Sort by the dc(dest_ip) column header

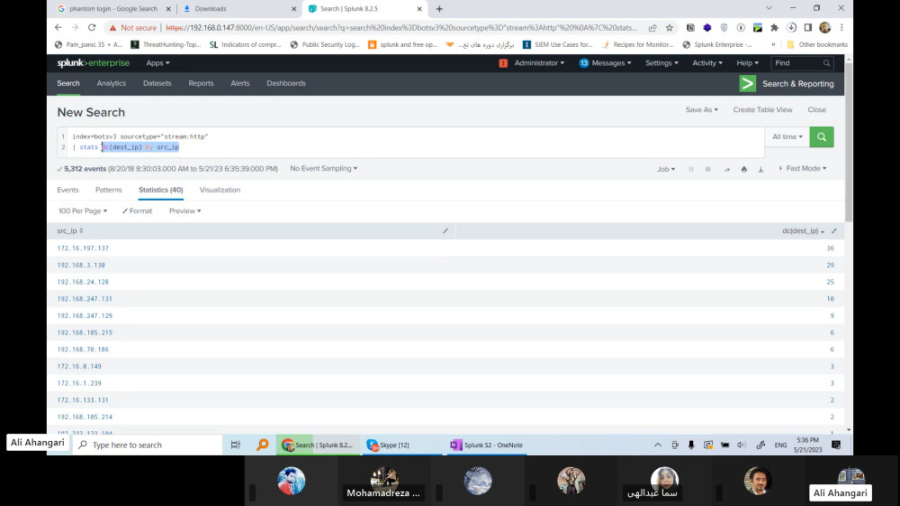click(803, 231)
